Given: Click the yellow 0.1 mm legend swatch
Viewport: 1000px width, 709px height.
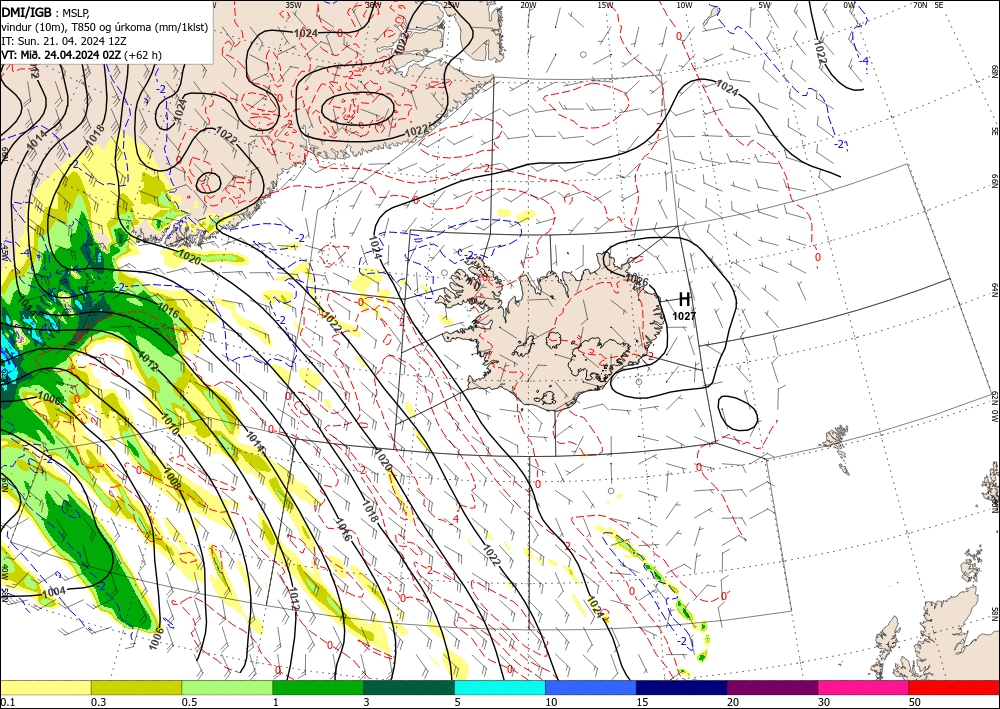Looking at the screenshot, I should 45,687.
